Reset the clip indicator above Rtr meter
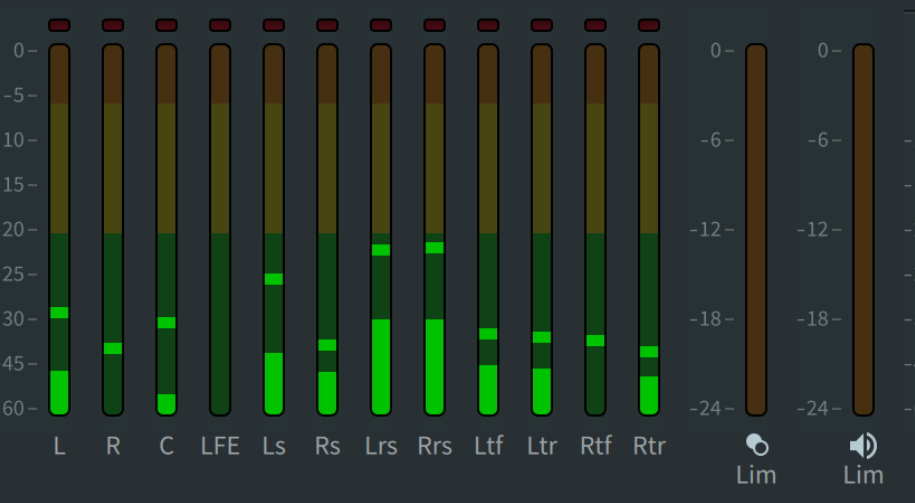This screenshot has height=503, width=915. [x=649, y=25]
